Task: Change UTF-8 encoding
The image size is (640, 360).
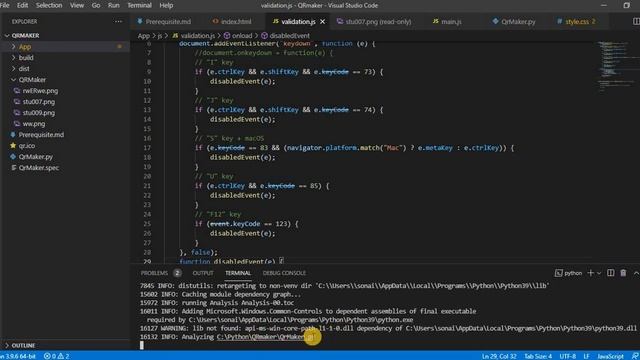Action: [x=567, y=356]
